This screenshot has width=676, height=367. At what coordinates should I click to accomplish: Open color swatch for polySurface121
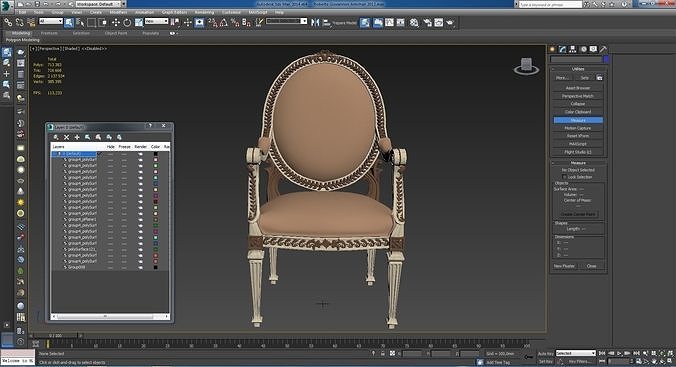tap(156, 249)
